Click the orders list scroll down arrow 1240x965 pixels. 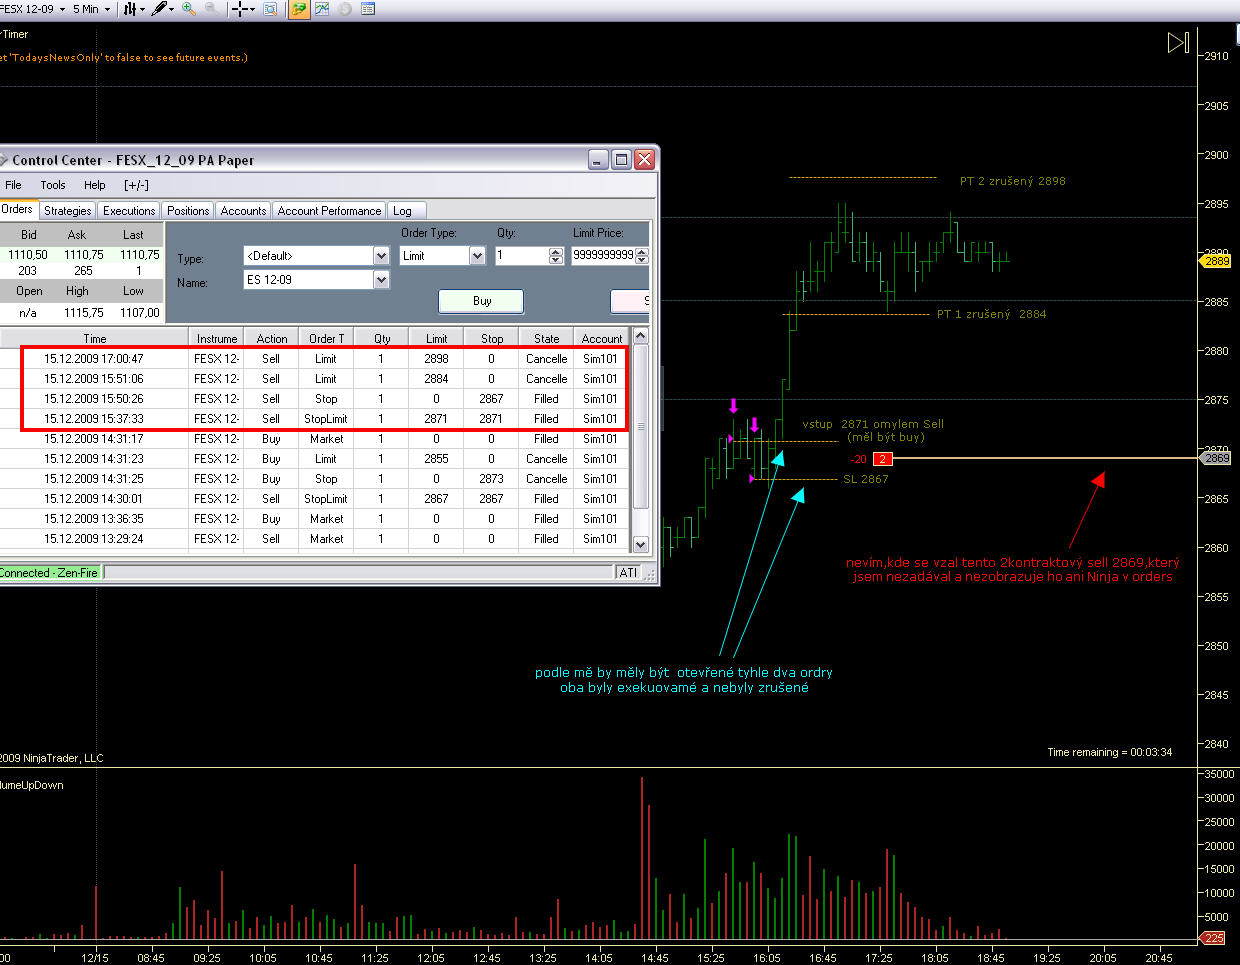coord(641,544)
